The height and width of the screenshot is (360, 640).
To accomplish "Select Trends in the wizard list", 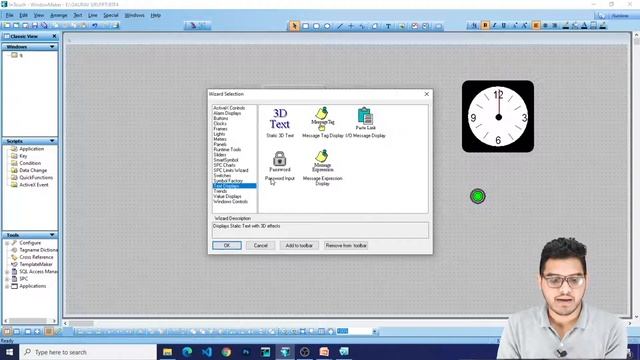I will pyautogui.click(x=220, y=191).
